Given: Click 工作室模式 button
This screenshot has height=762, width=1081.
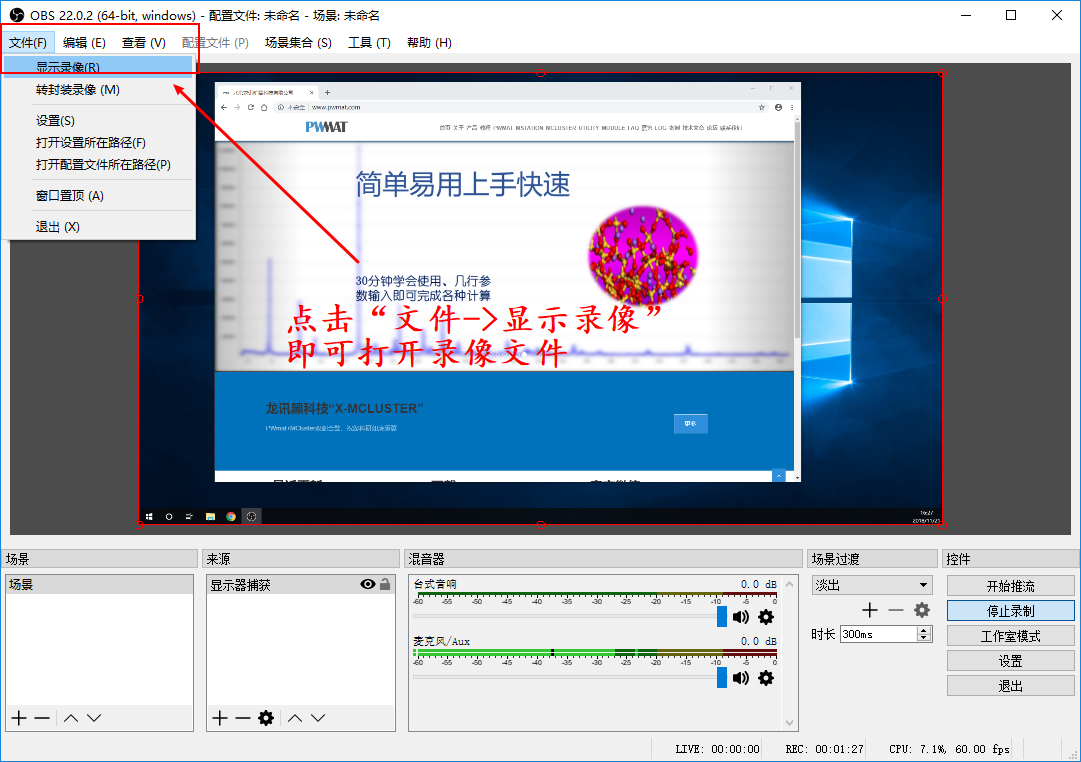Looking at the screenshot, I should (1011, 636).
